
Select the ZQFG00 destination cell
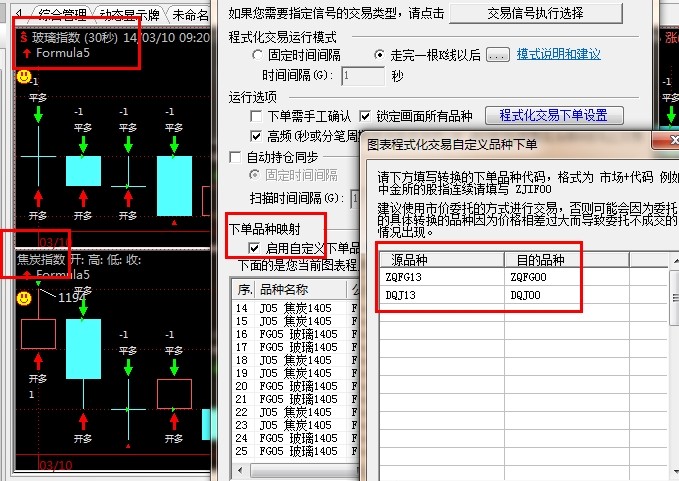coord(567,277)
